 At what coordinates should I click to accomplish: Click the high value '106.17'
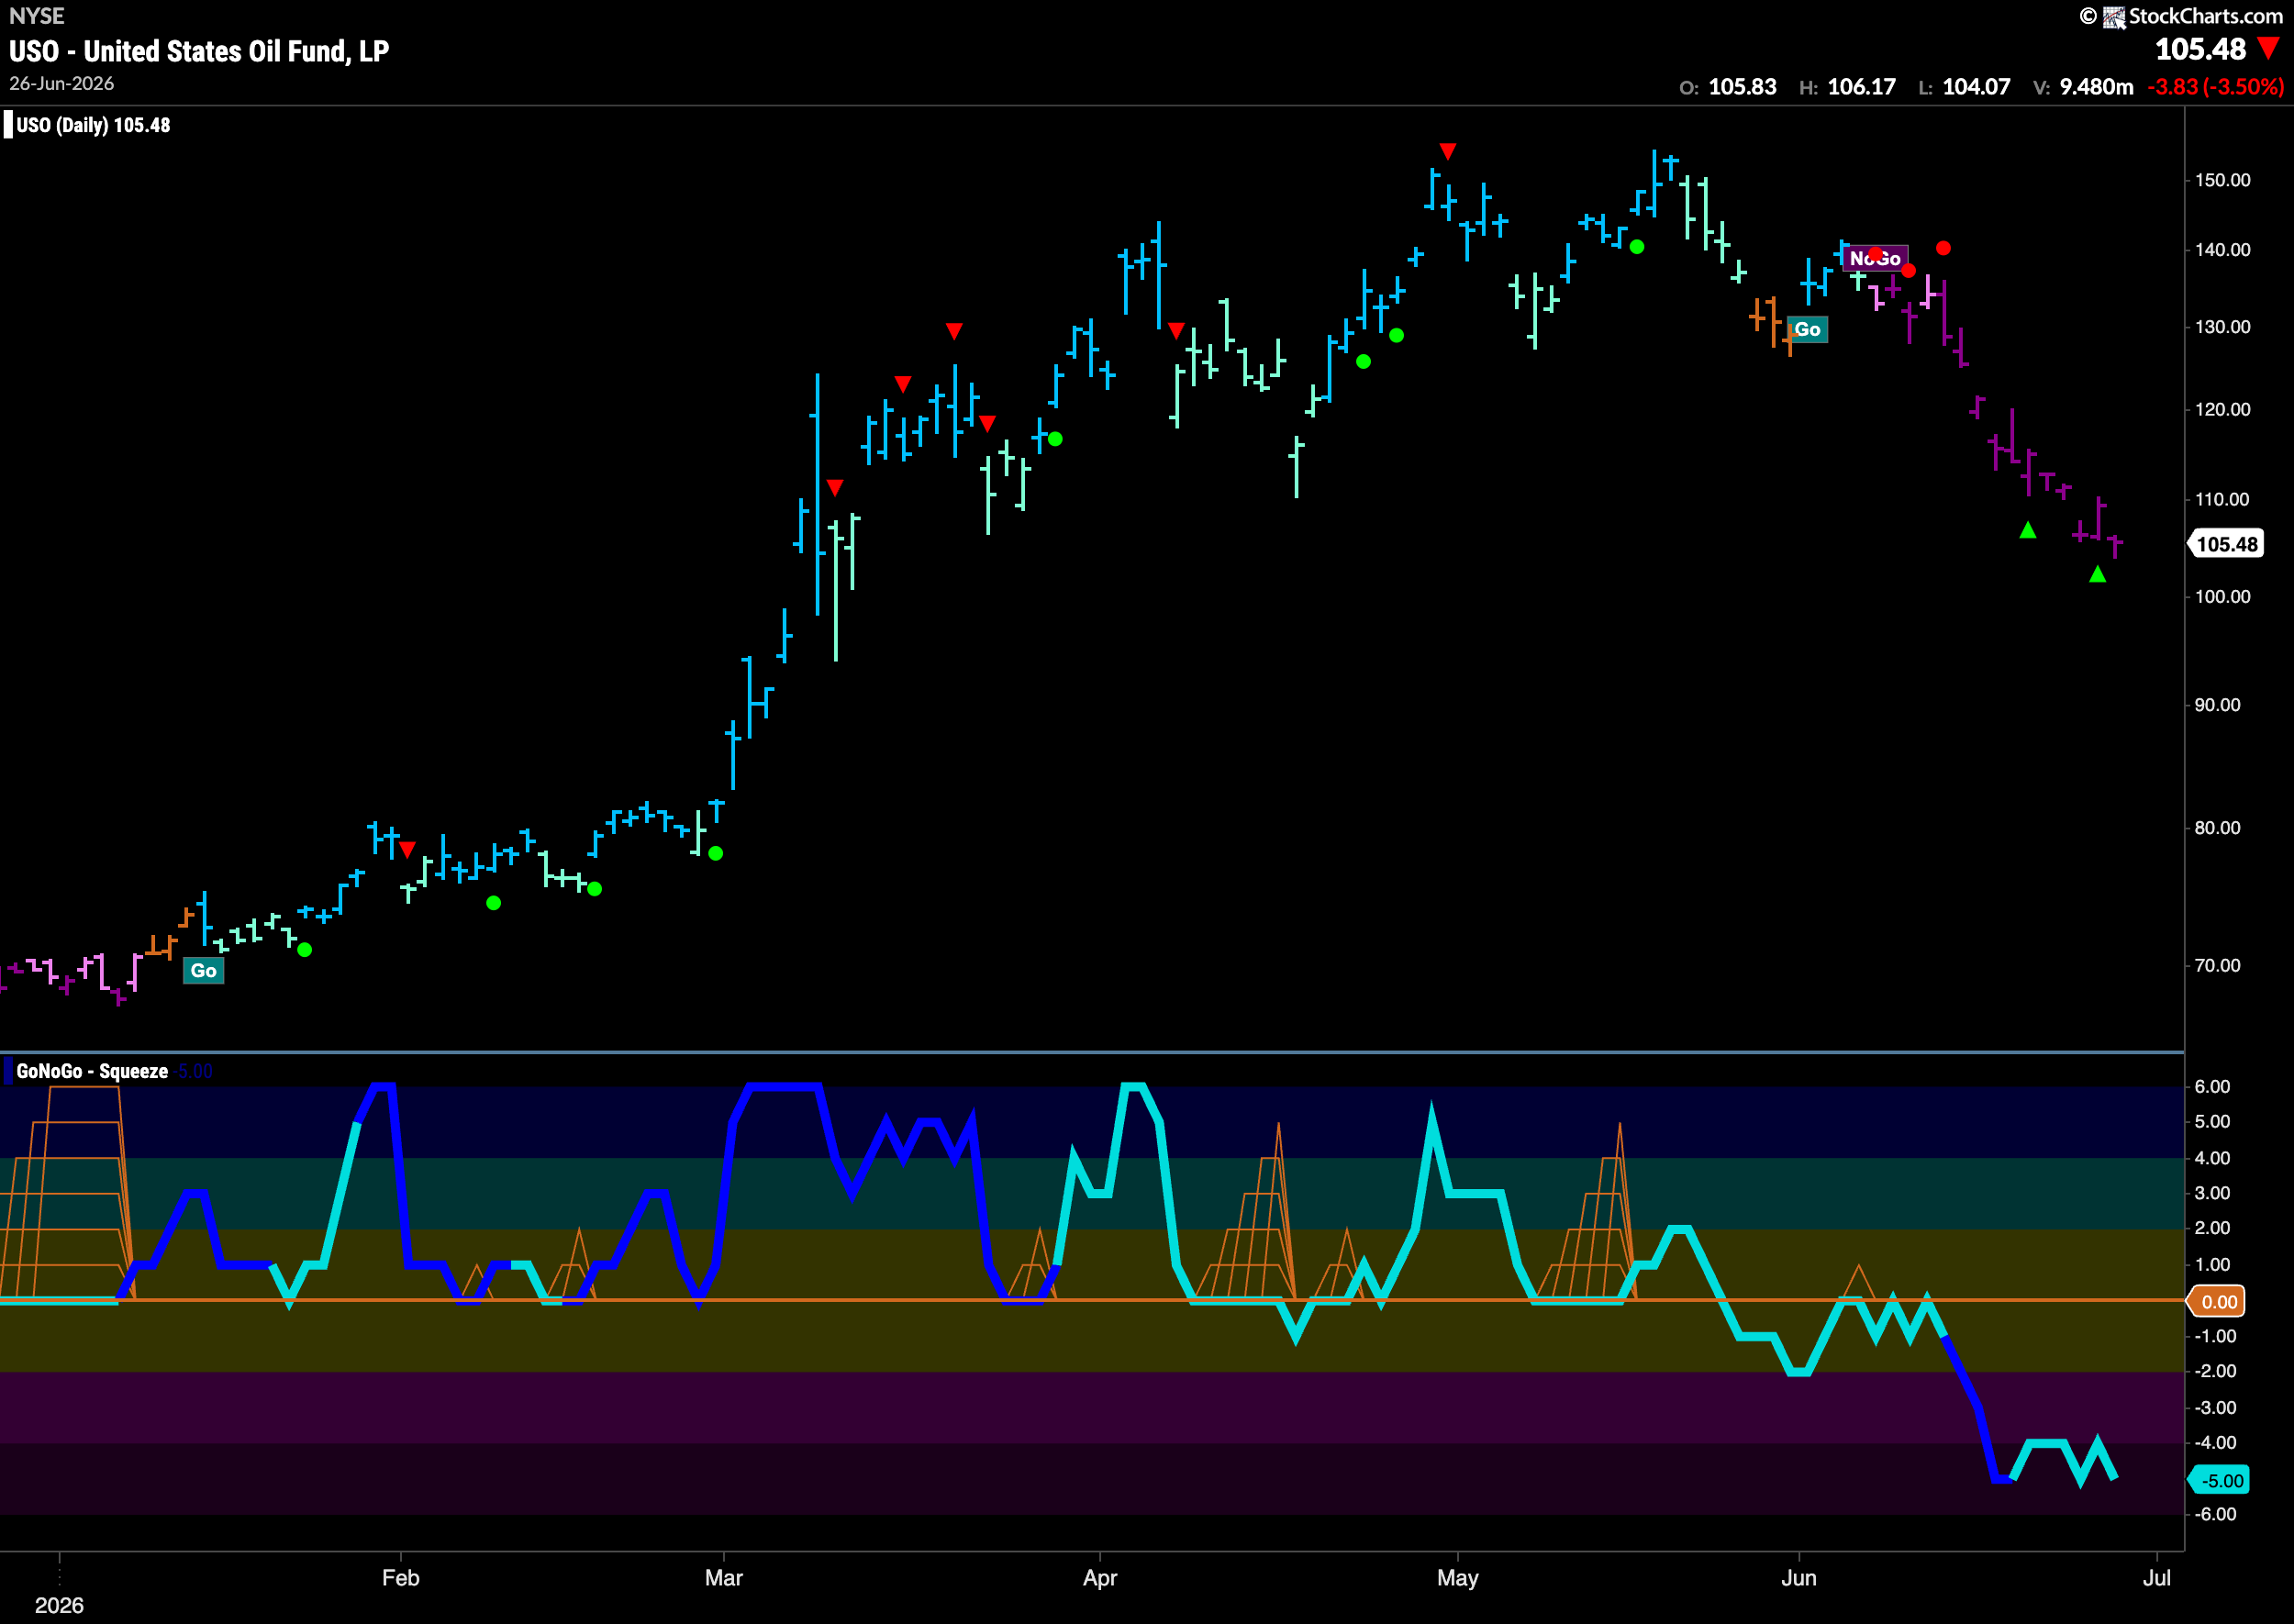click(x=1861, y=87)
